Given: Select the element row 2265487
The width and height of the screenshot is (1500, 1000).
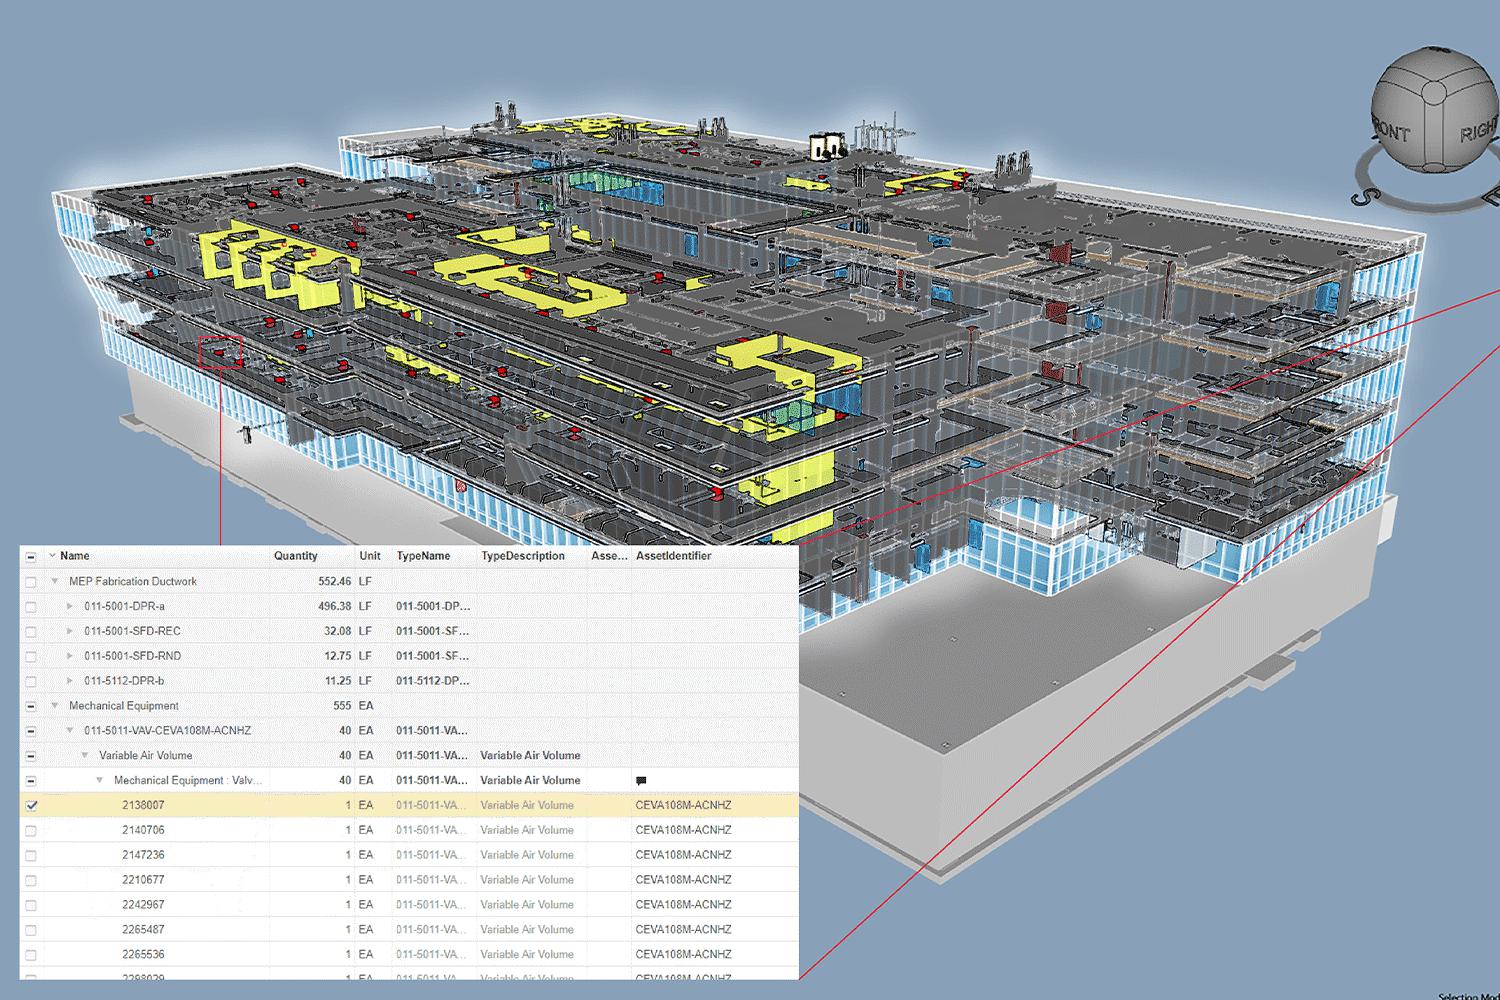Looking at the screenshot, I should point(409,930).
